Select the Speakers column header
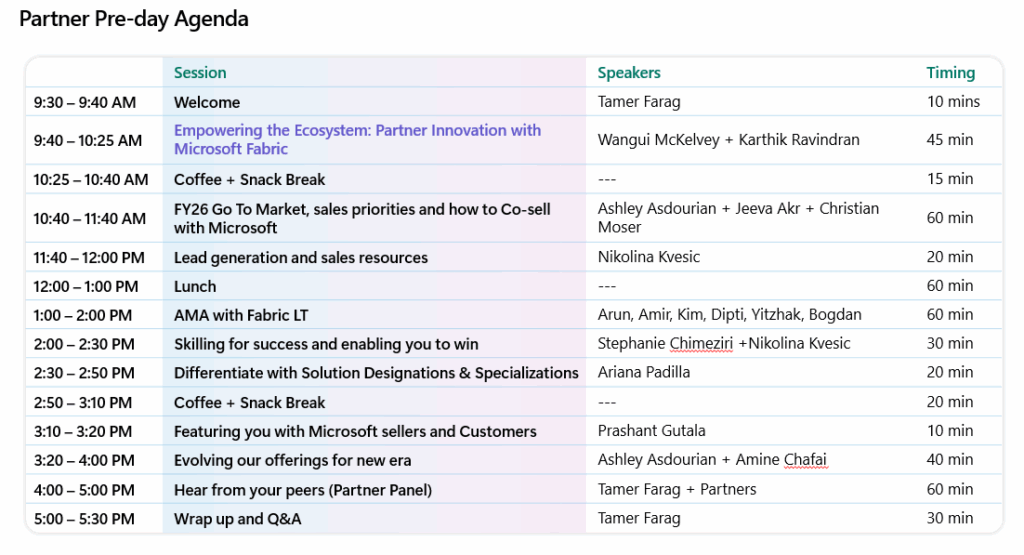This screenshot has height=555, width=1024. tap(629, 73)
